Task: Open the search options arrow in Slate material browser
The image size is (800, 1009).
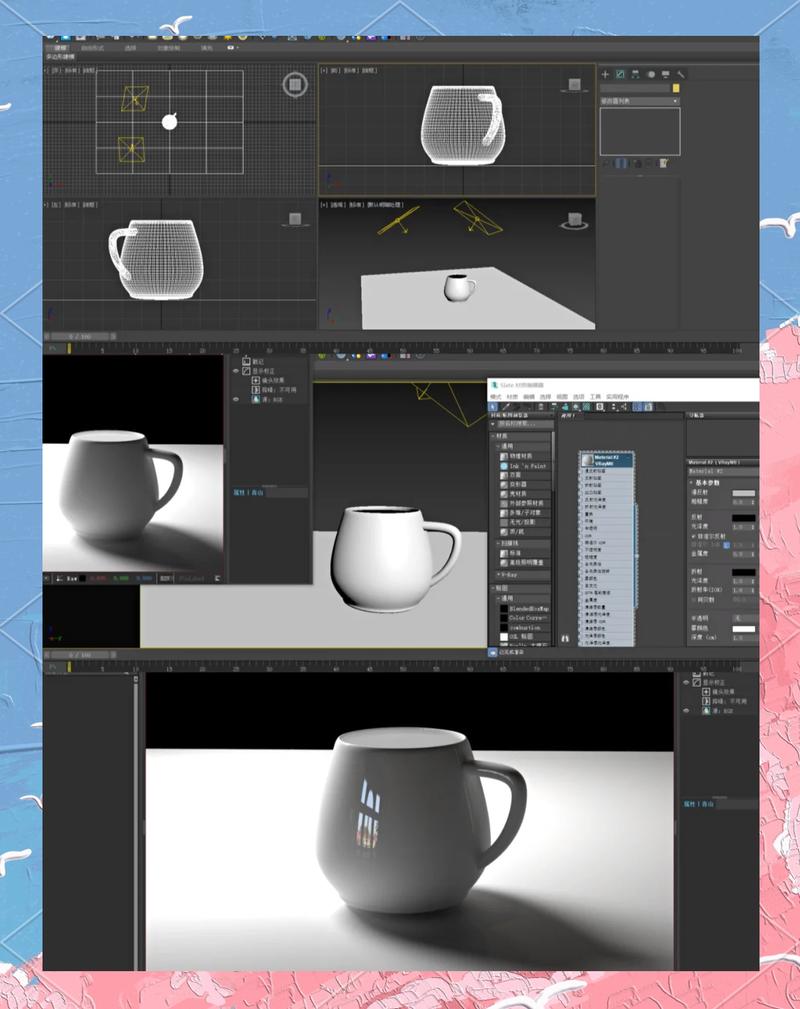Action: [493, 424]
